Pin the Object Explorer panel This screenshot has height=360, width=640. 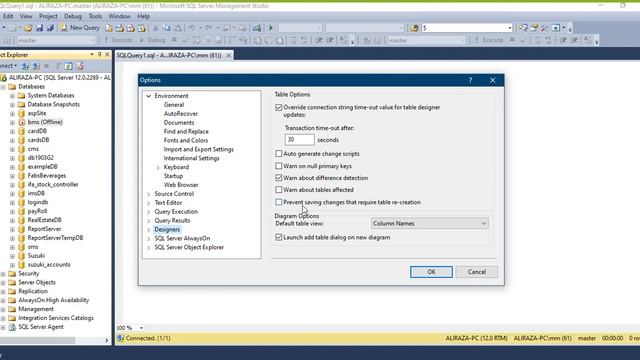99,54
